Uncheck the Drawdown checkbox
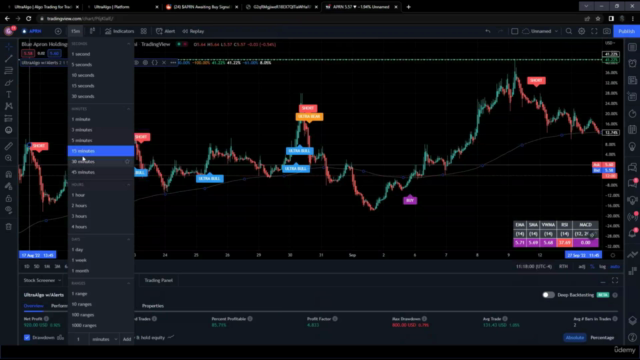 pos(27,338)
